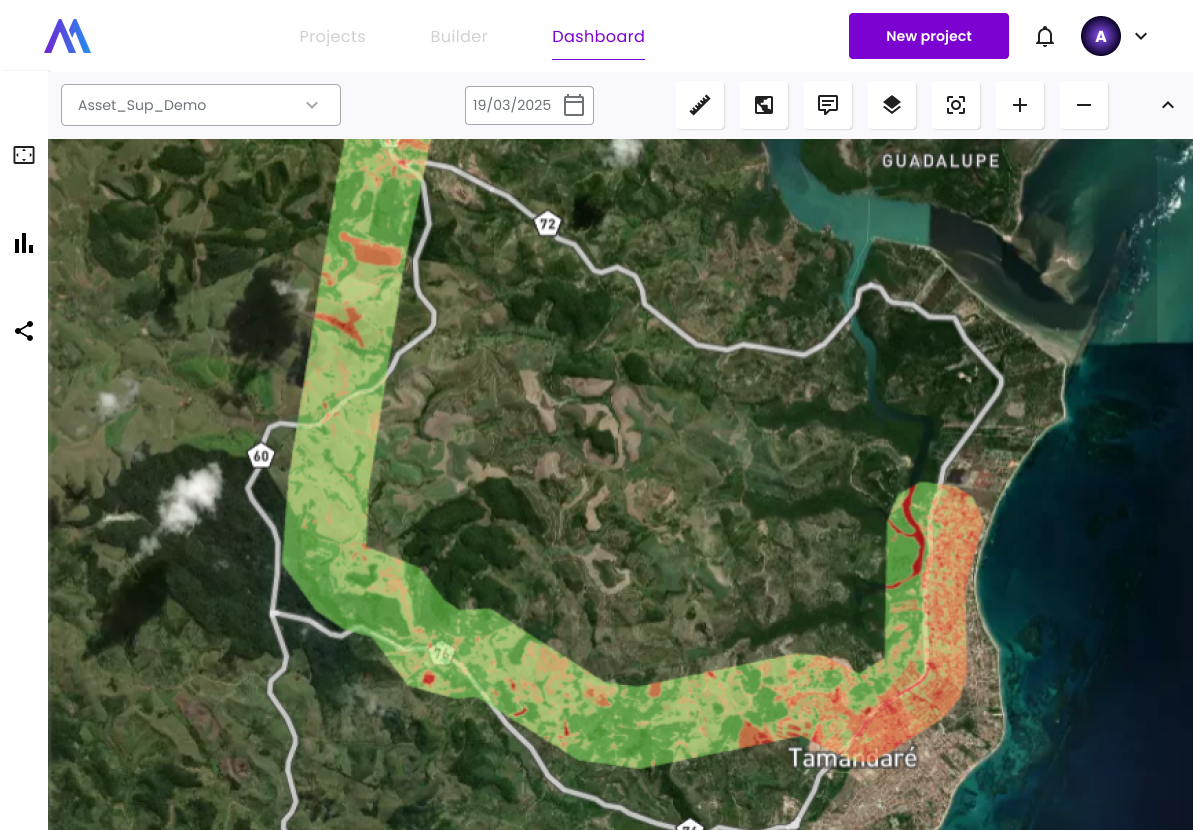Open the notifications bell
1193x830 pixels.
1045,37
